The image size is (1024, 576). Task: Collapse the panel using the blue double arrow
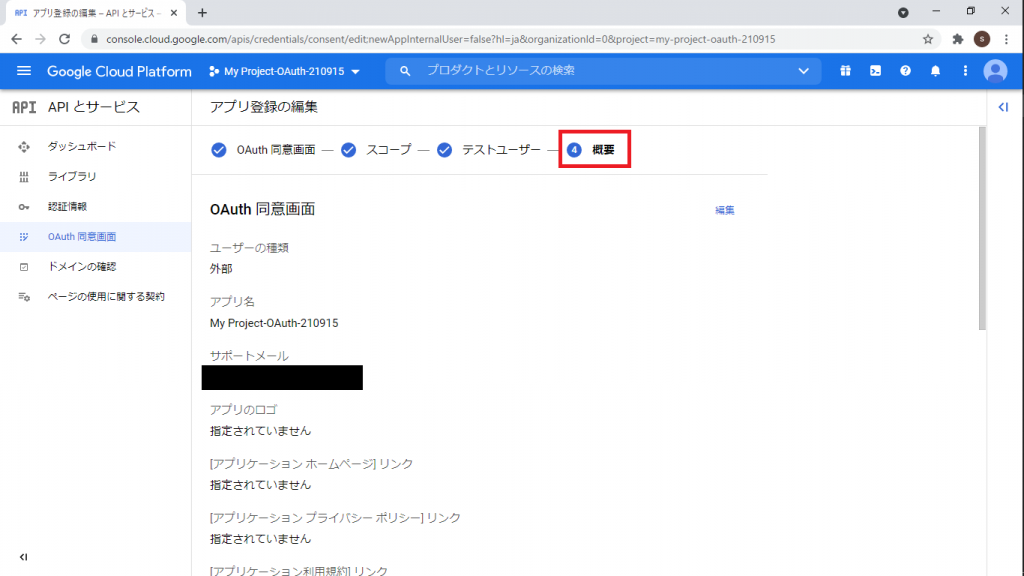(1003, 107)
